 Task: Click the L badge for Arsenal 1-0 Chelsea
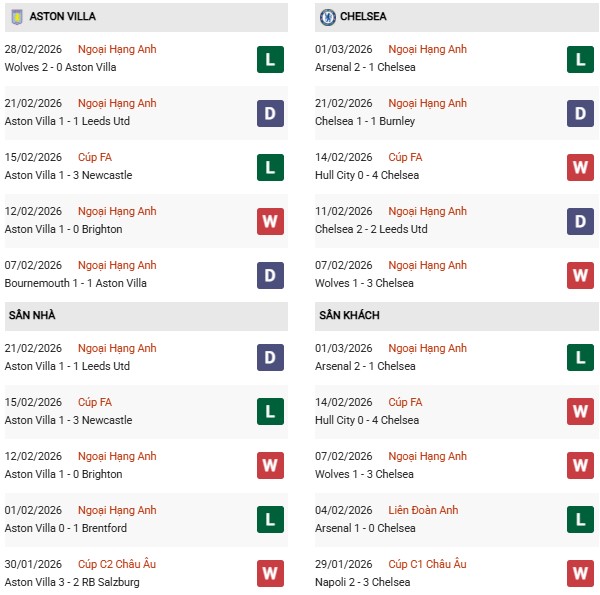(x=581, y=520)
